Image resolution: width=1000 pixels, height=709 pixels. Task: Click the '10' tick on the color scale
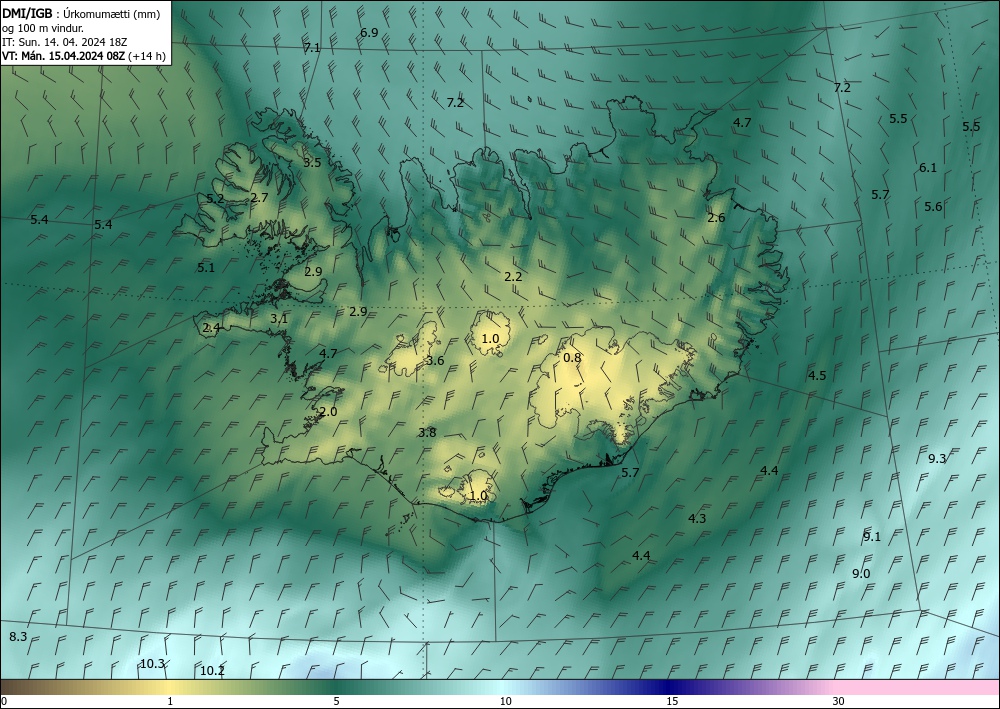click(505, 701)
